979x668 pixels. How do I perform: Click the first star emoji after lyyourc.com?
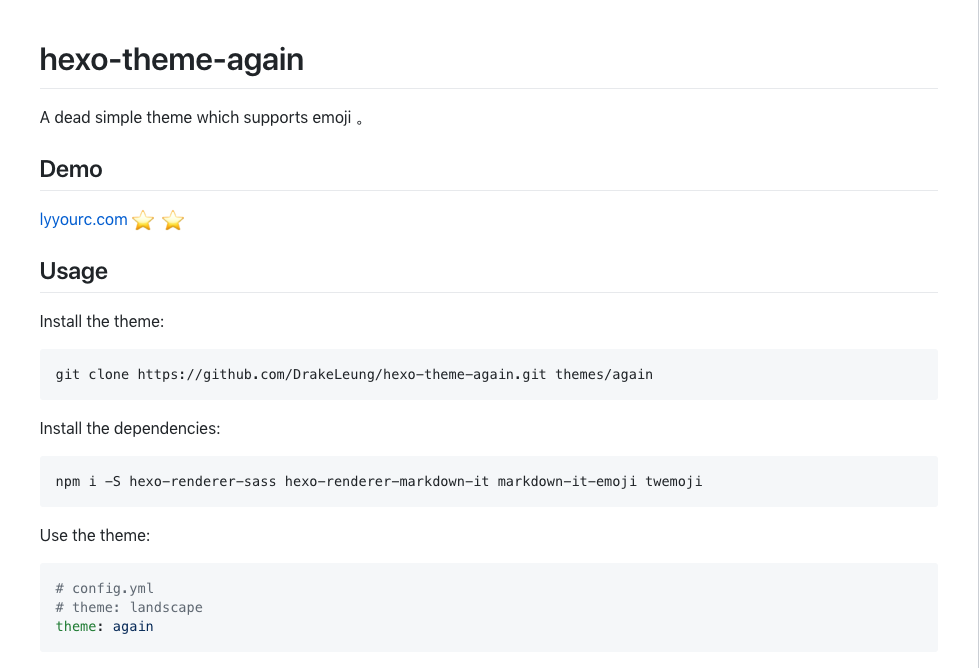coord(143,221)
